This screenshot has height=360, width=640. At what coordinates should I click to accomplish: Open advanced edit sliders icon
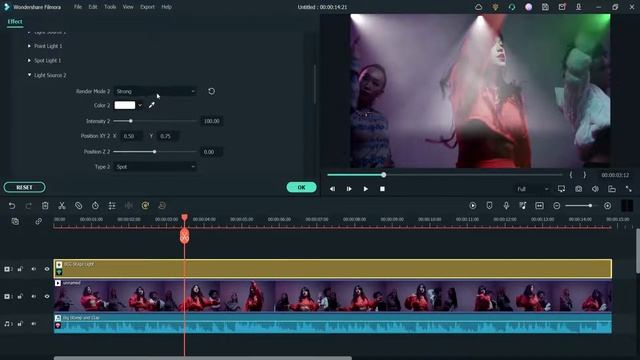coord(112,206)
